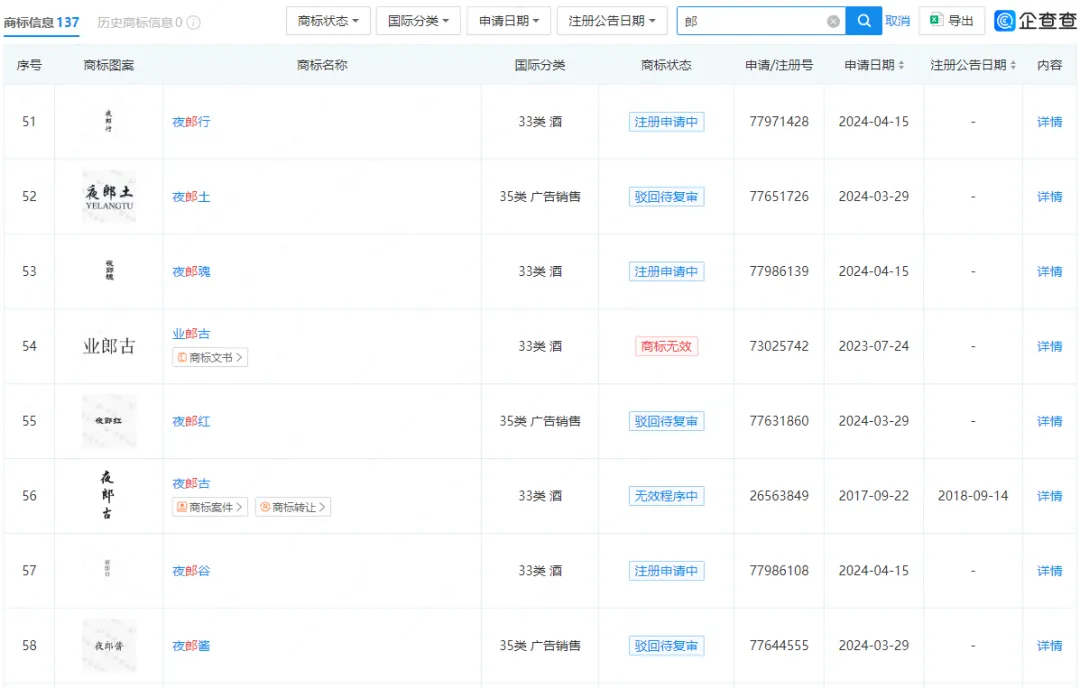The height and width of the screenshot is (688, 1080).
Task: Click the 业郎古 trademark image
Action: pyautogui.click(x=109, y=346)
